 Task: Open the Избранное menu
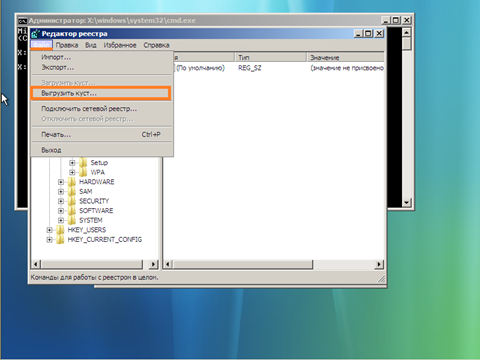pos(120,45)
